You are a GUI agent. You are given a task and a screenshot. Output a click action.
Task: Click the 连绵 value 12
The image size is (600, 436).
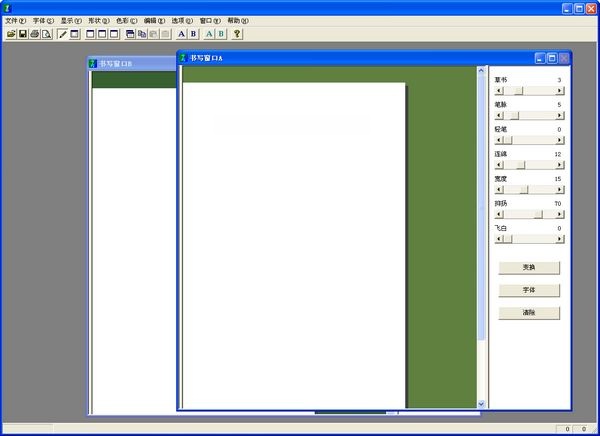558,154
